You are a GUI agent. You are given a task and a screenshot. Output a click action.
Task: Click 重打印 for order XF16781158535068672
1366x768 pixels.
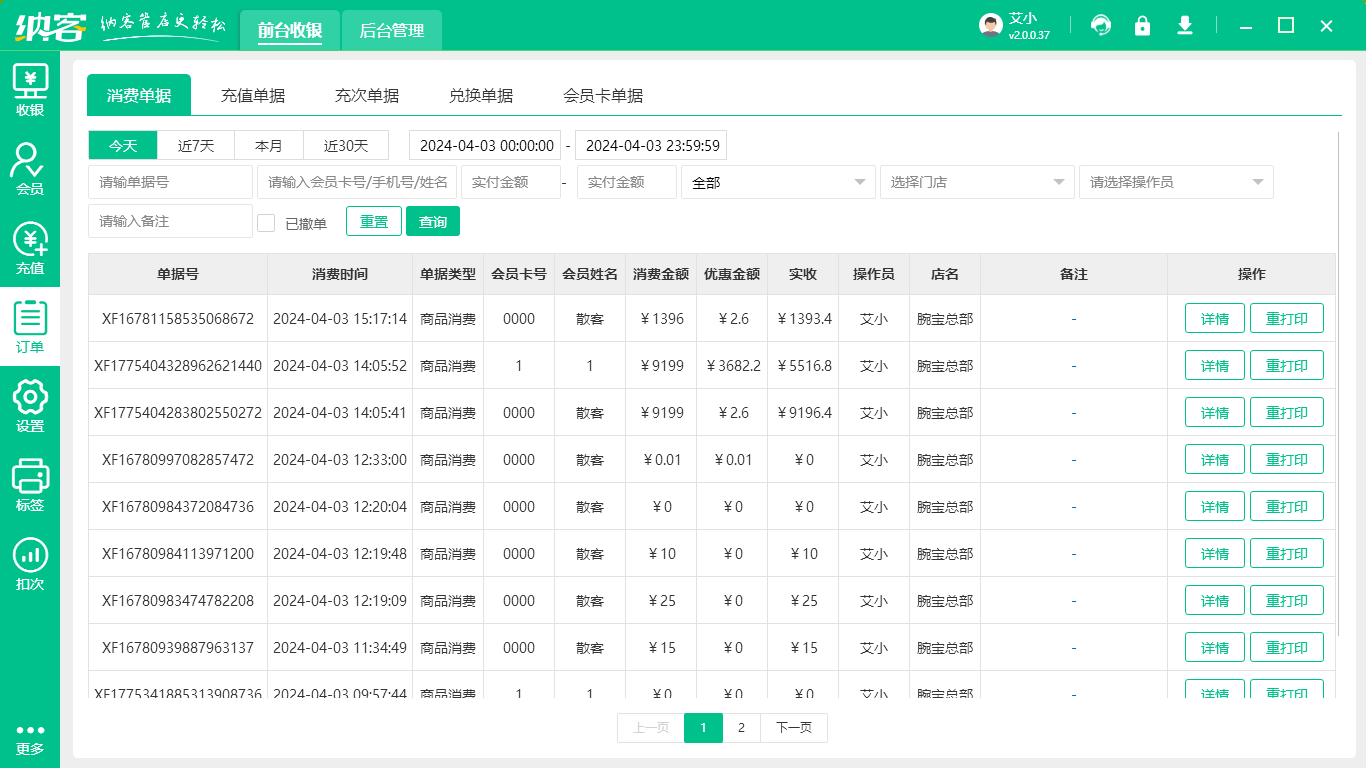(x=1287, y=318)
